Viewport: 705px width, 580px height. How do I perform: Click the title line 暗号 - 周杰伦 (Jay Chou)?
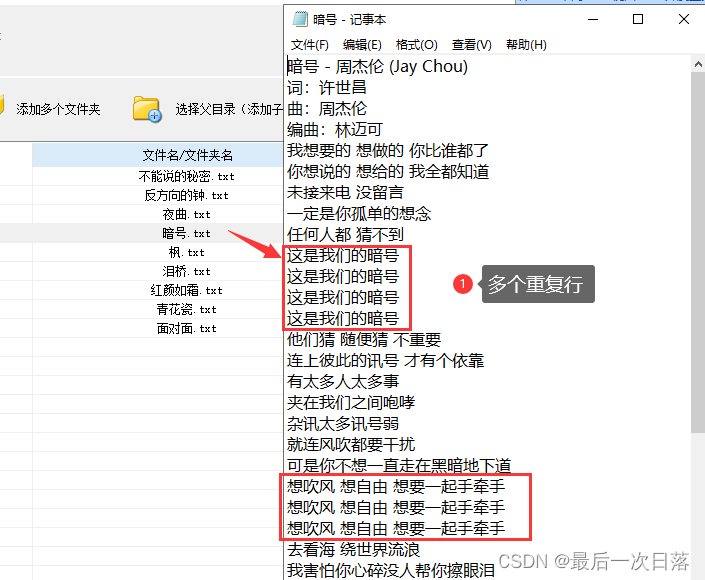click(x=377, y=67)
